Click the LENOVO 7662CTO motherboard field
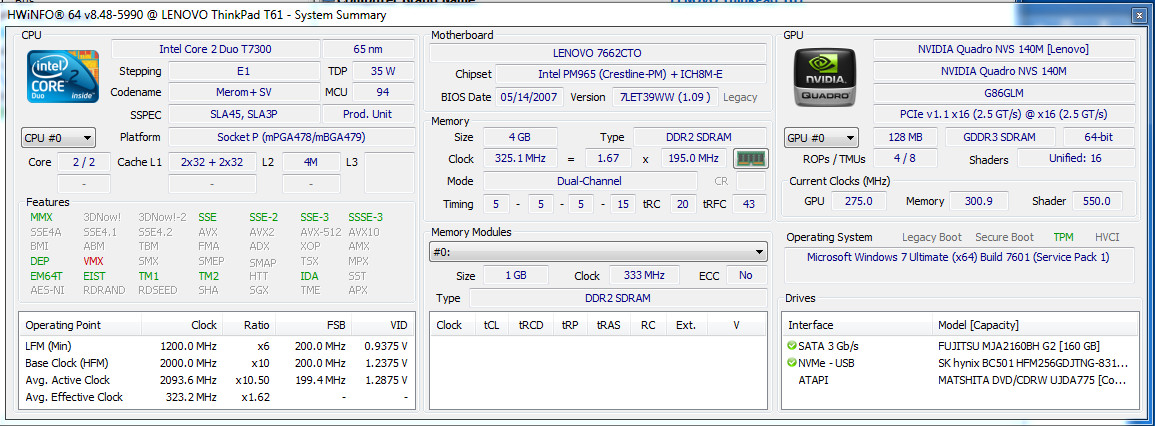1155x426 pixels. point(598,53)
